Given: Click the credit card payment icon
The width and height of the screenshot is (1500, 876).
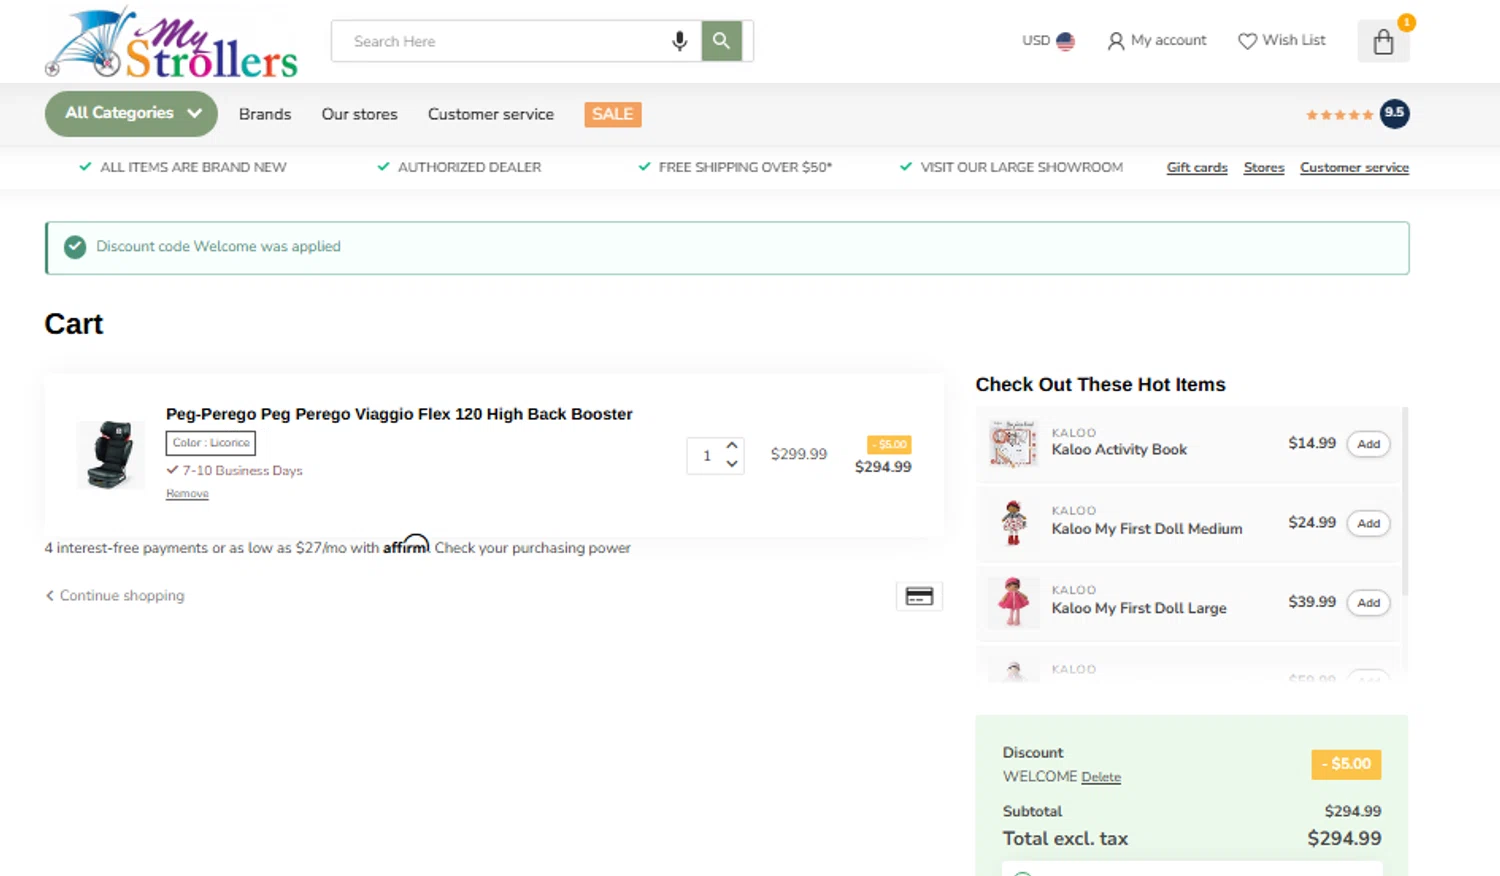Looking at the screenshot, I should (919, 596).
